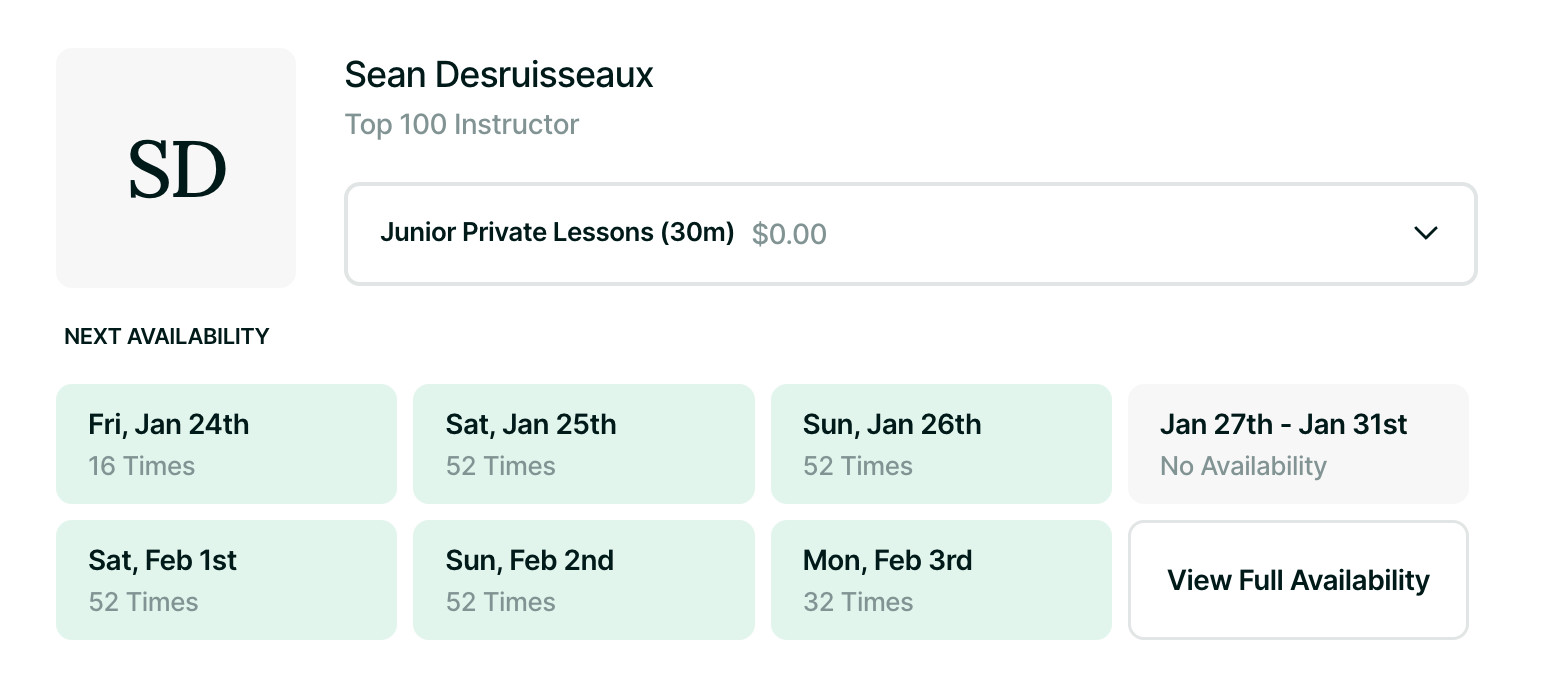Image resolution: width=1566 pixels, height=680 pixels.
Task: Click the Junior Private Lessons (30m) label
Action: pyautogui.click(x=557, y=233)
